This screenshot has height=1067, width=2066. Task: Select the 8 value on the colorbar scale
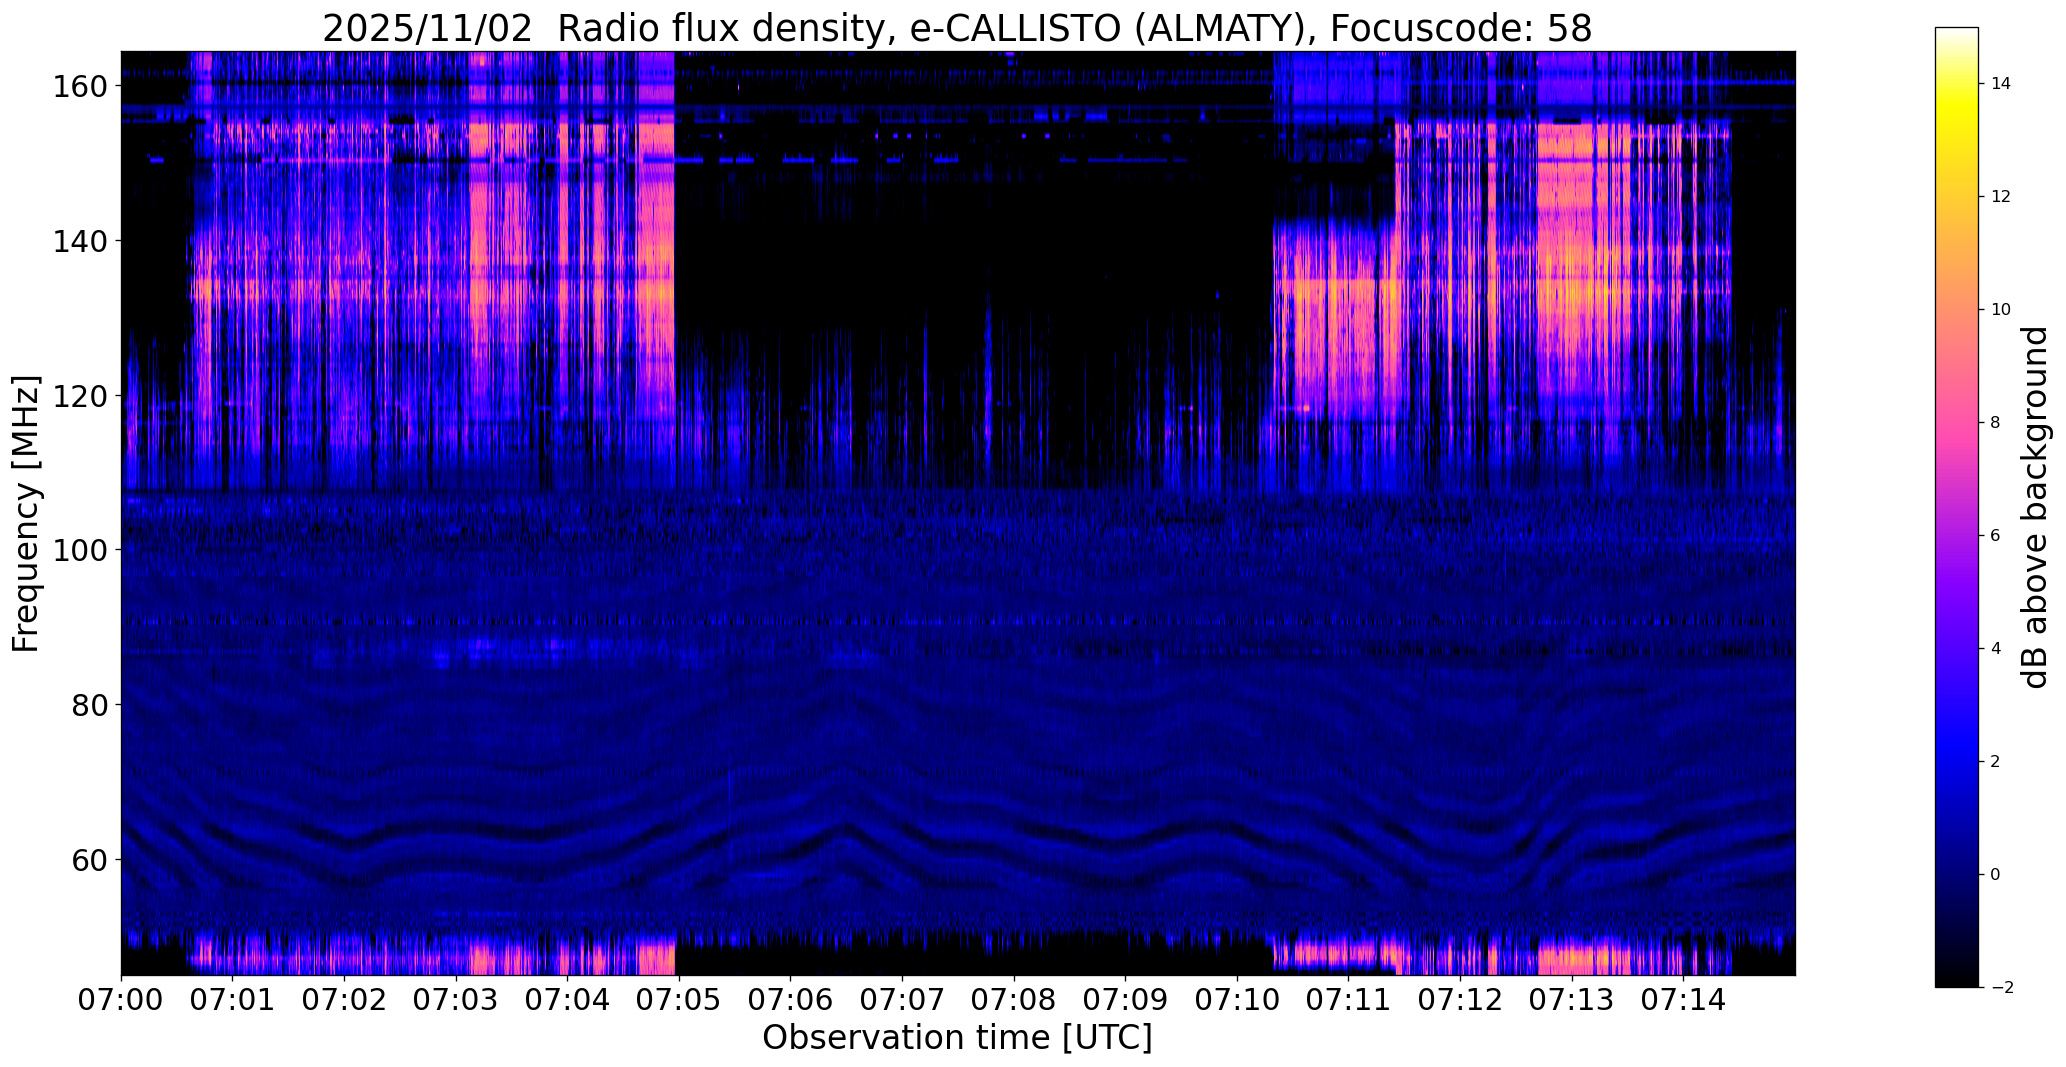coord(1995,423)
